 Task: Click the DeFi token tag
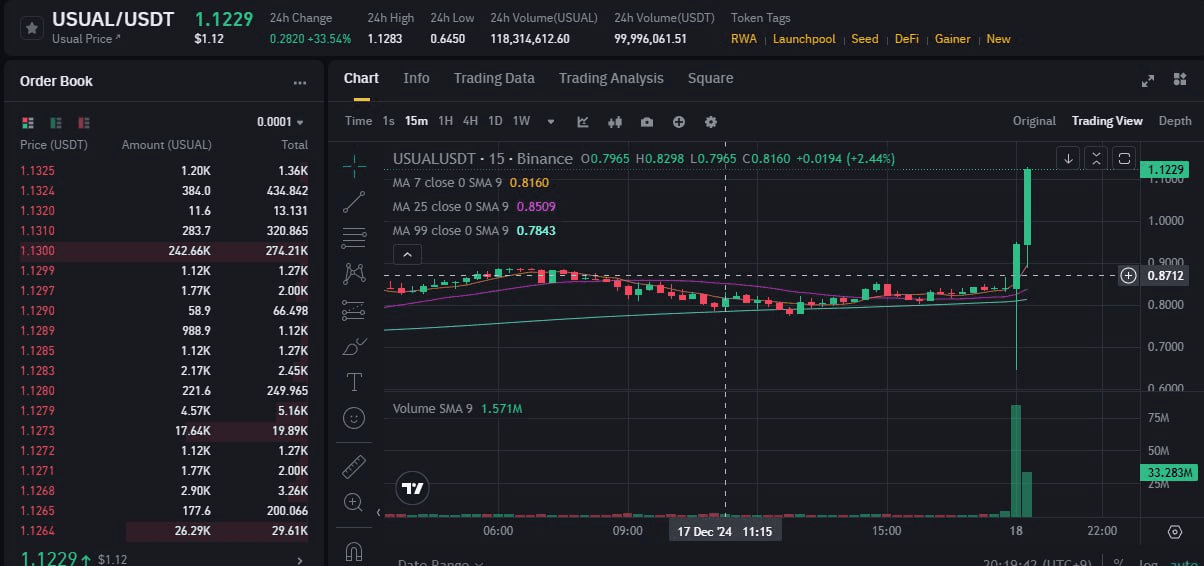(907, 39)
